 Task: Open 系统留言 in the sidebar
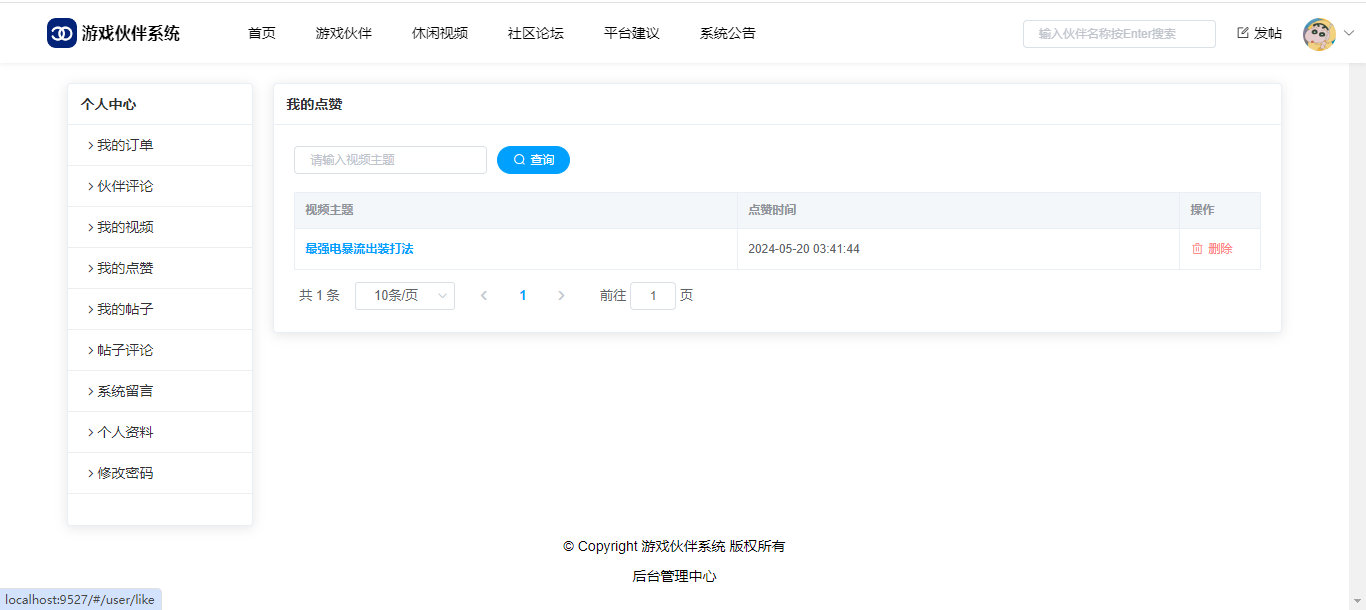pyautogui.click(x=160, y=391)
